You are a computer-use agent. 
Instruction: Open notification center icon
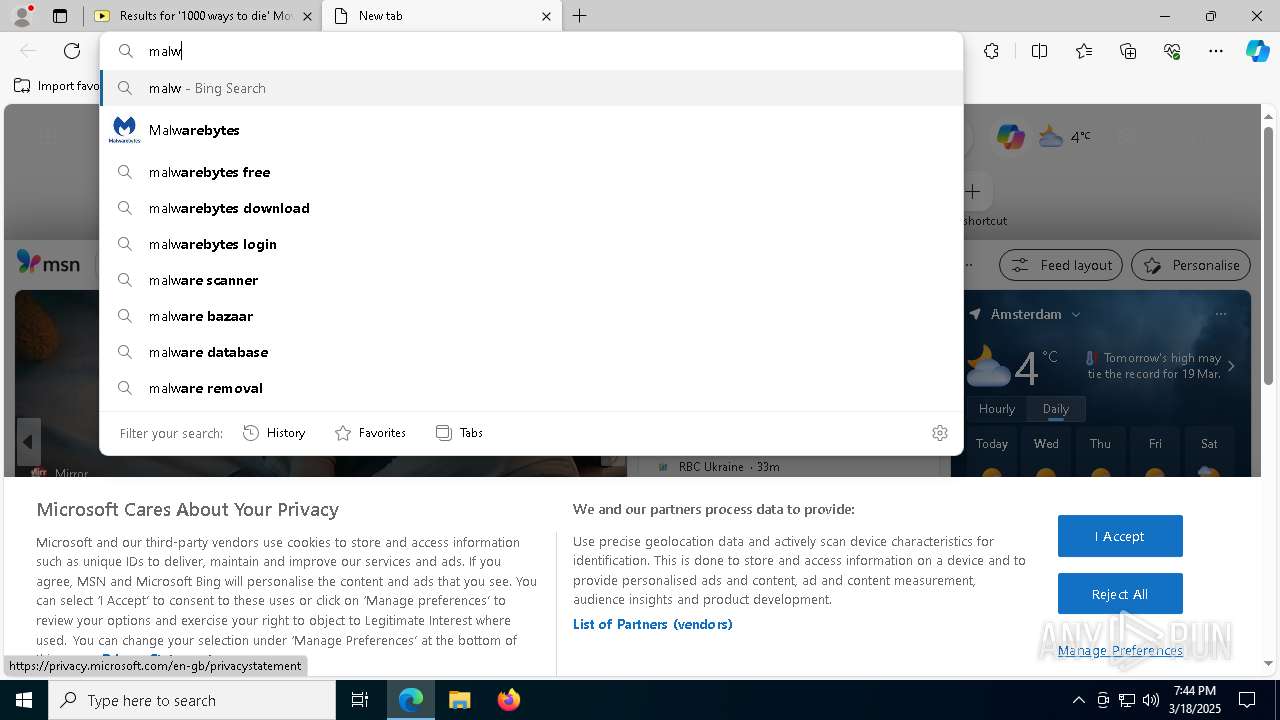tap(1247, 700)
